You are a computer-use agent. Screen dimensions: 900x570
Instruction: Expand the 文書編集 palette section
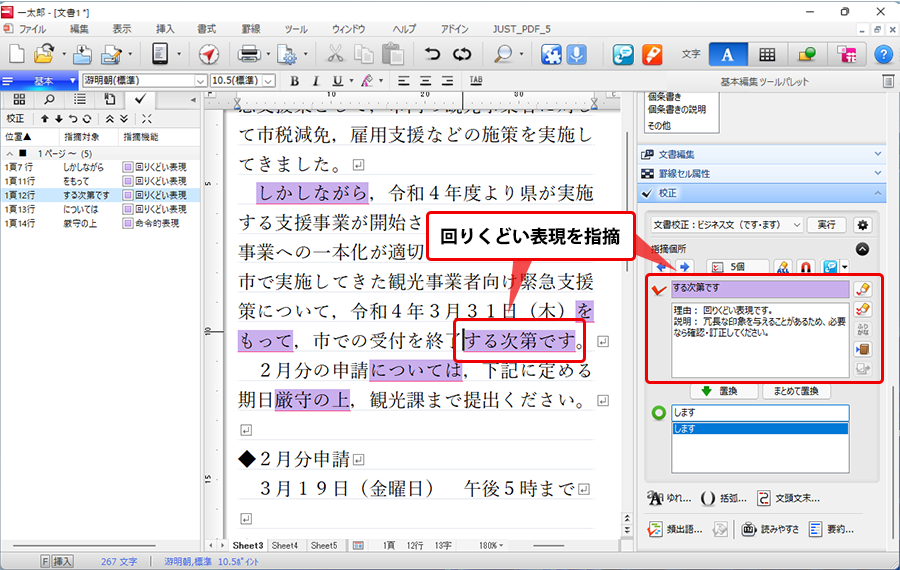762,154
